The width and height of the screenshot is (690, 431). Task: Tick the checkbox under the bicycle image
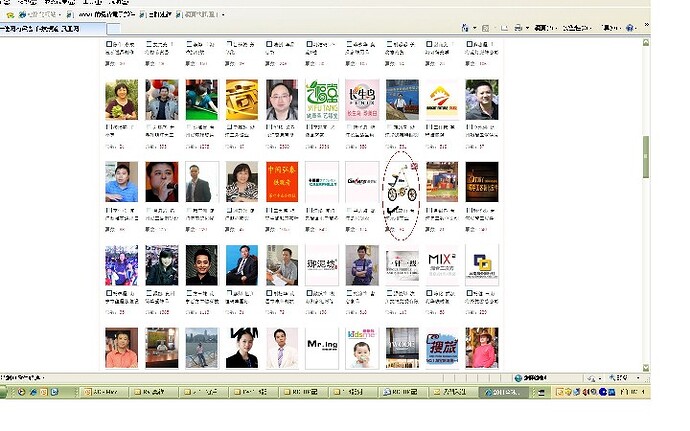tap(389, 211)
